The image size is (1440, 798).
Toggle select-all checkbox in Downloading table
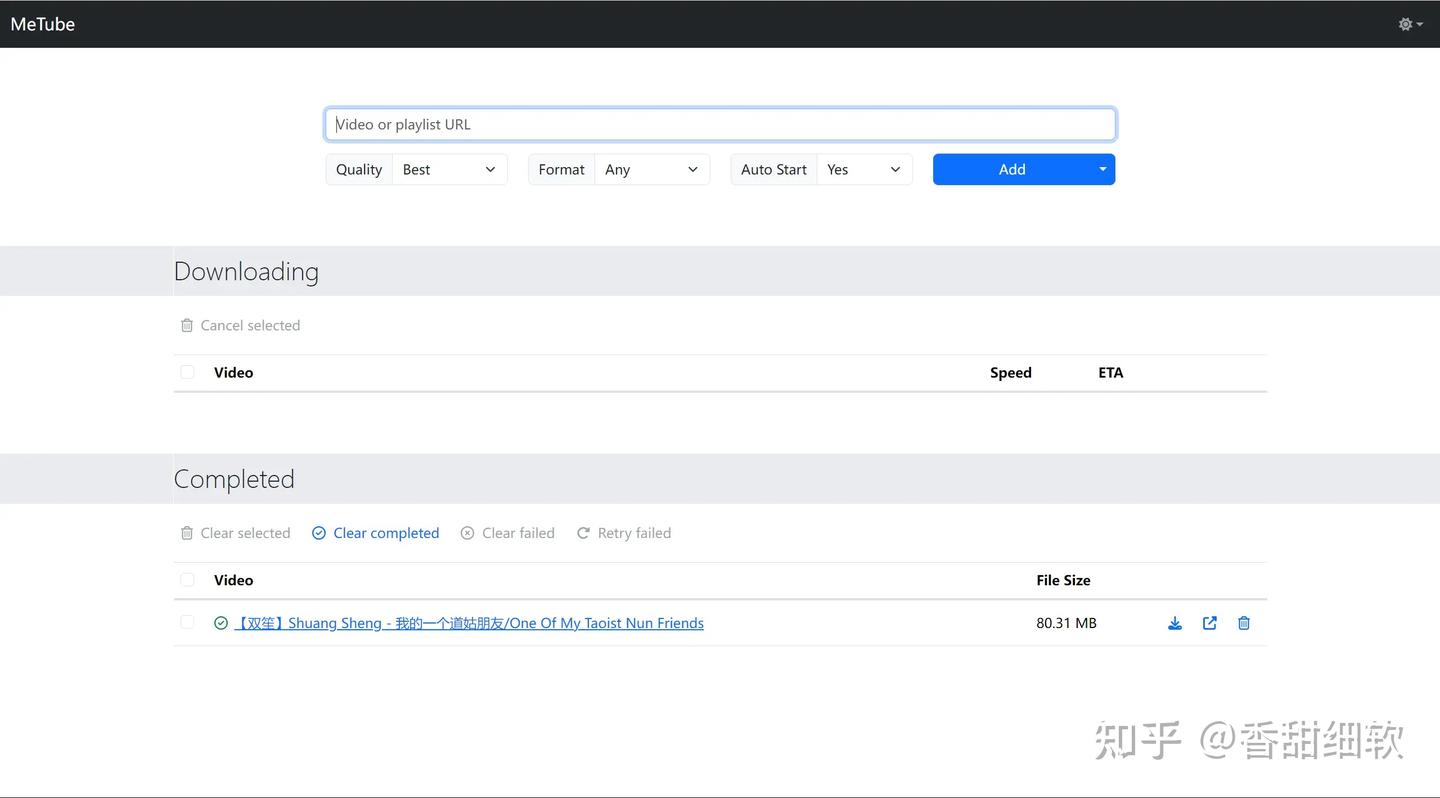pos(187,372)
